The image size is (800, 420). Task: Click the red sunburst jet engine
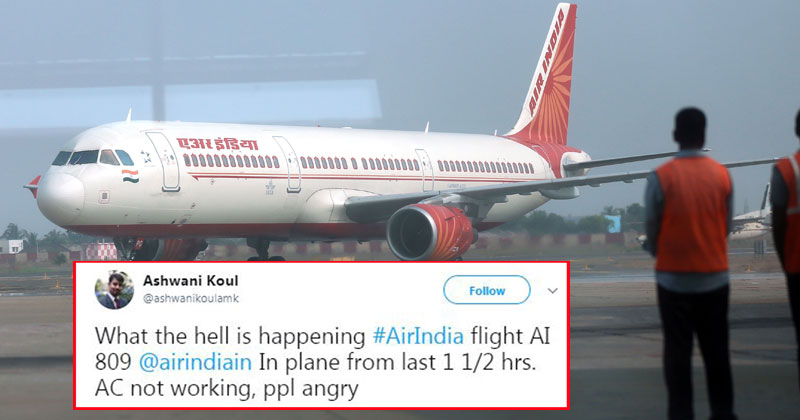430,232
